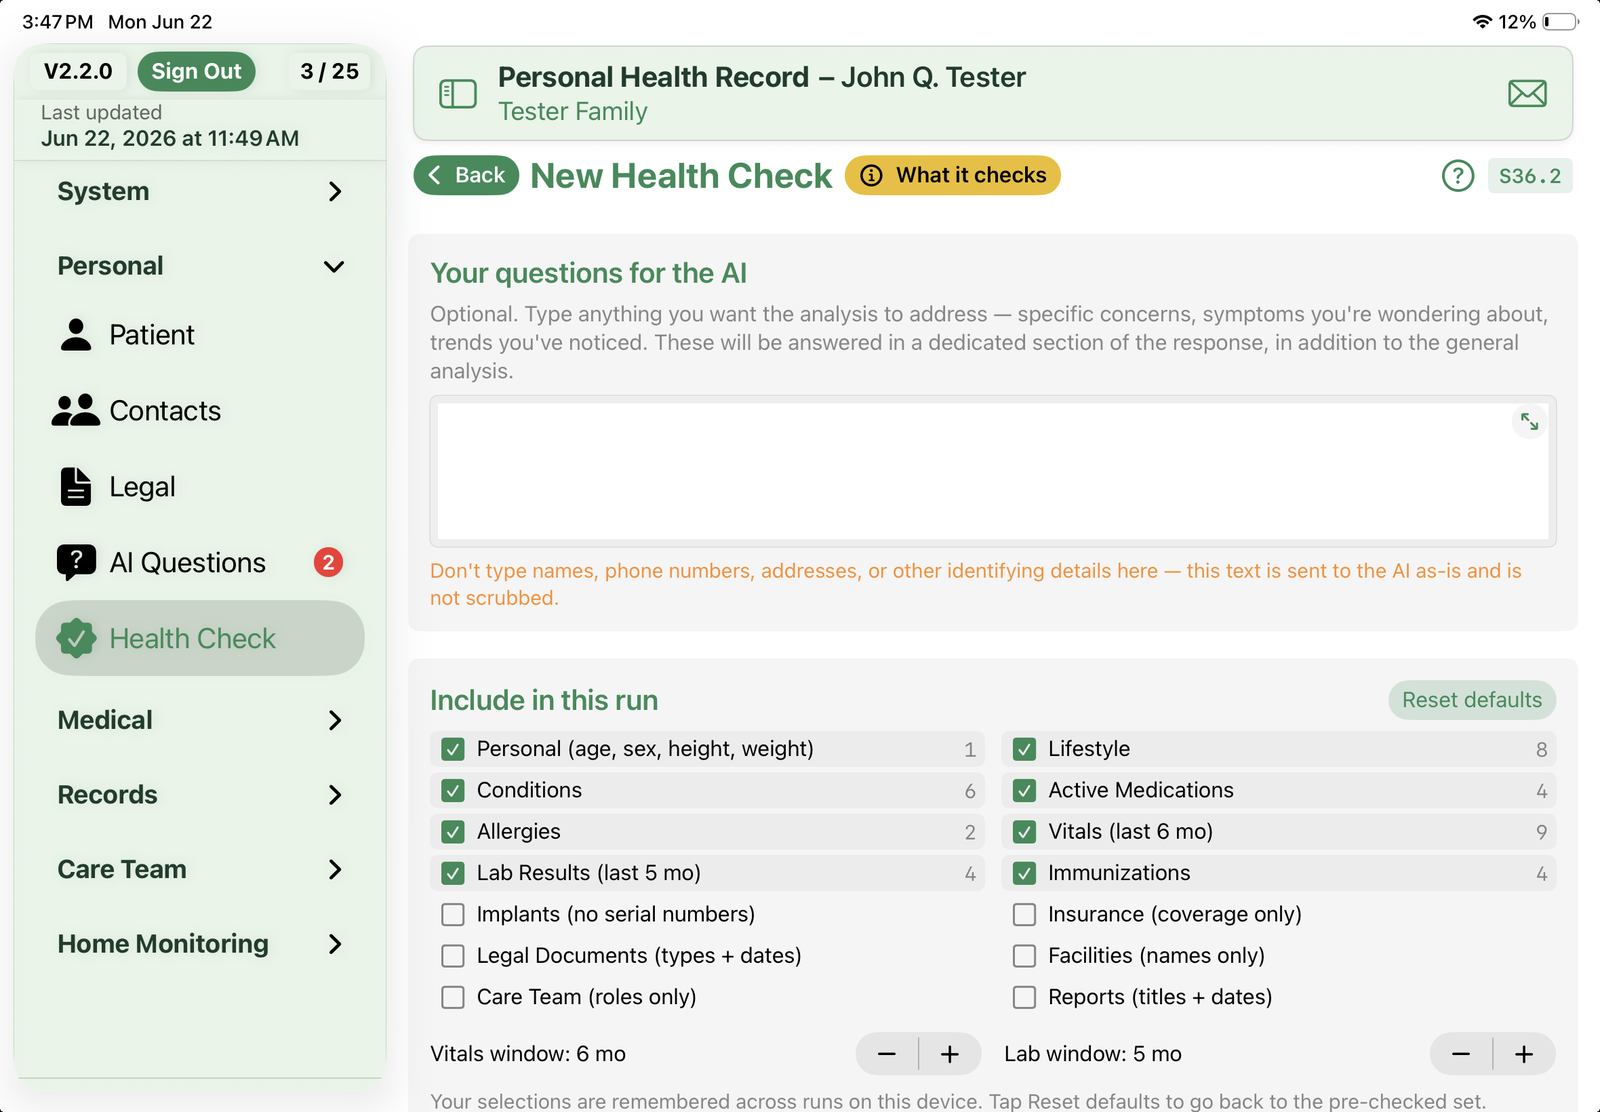Viewport: 1600px width, 1112px height.
Task: Toggle the sidebar panel icon
Action: (x=458, y=94)
